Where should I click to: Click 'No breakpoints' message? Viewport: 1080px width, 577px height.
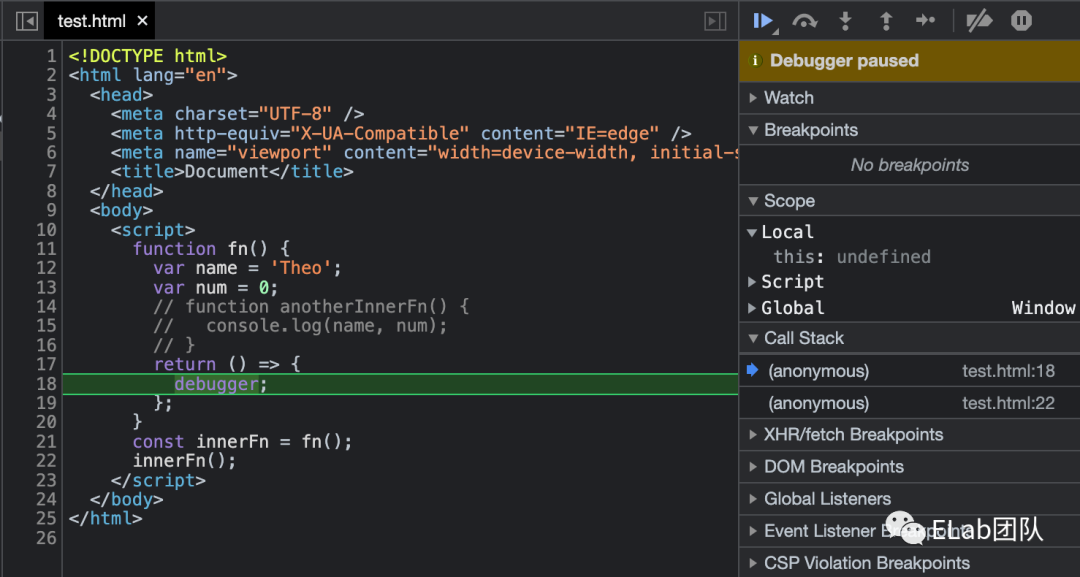point(909,165)
